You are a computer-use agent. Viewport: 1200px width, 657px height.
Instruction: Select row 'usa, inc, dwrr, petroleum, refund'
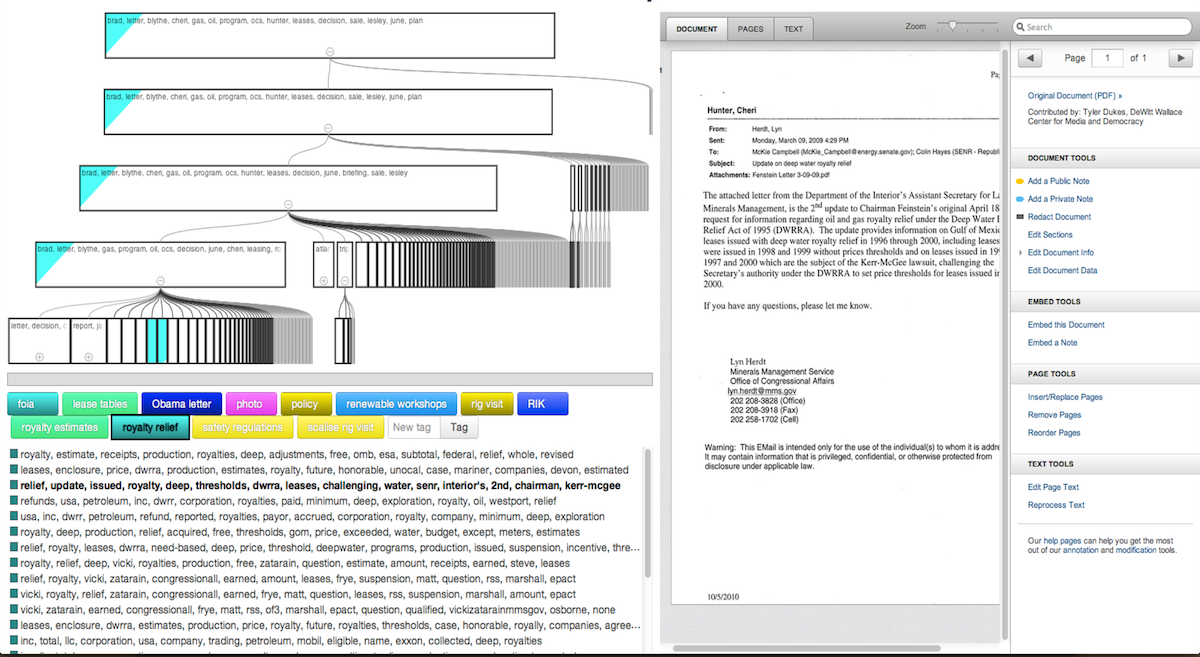click(307, 517)
